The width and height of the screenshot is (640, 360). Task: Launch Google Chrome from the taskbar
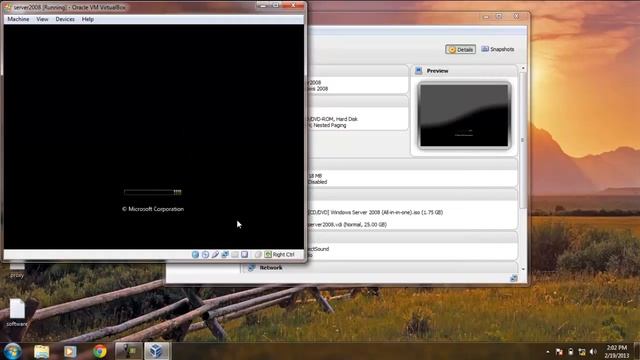[99, 351]
